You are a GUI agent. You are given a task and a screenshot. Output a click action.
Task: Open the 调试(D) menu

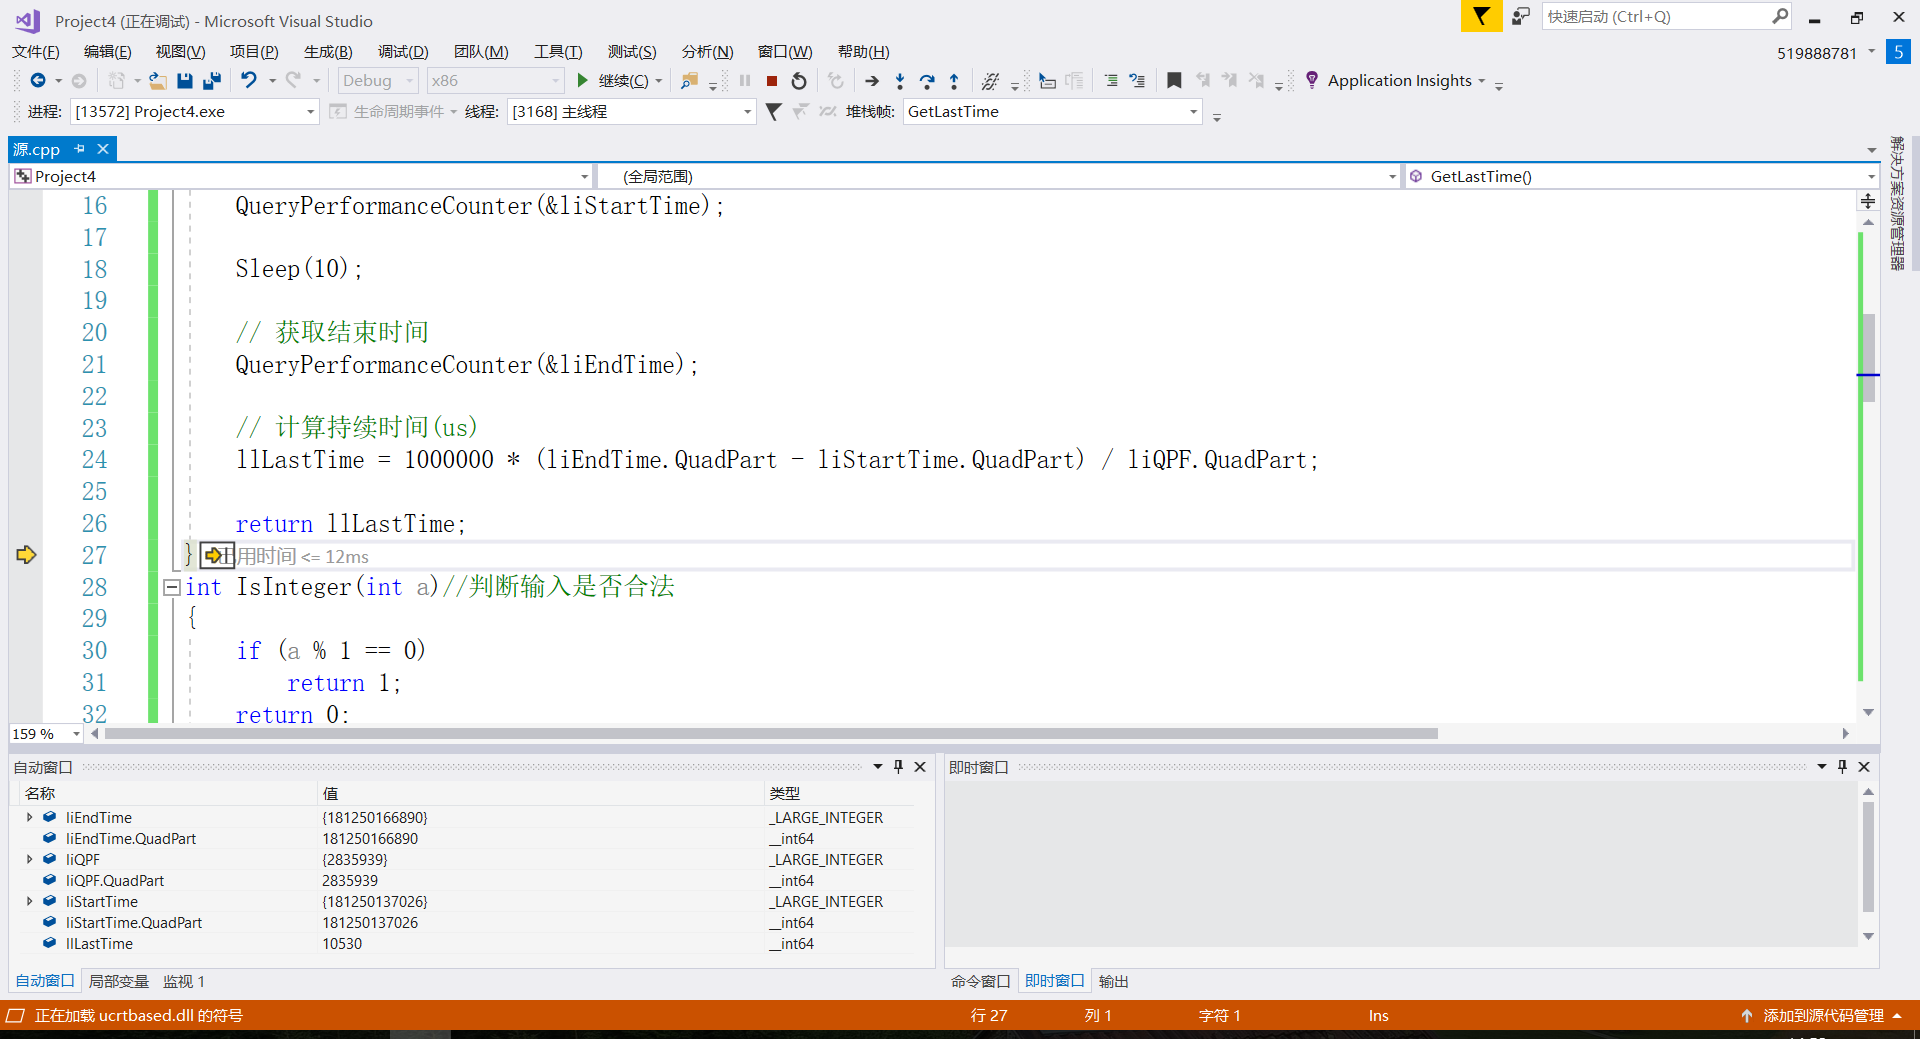pyautogui.click(x=403, y=52)
